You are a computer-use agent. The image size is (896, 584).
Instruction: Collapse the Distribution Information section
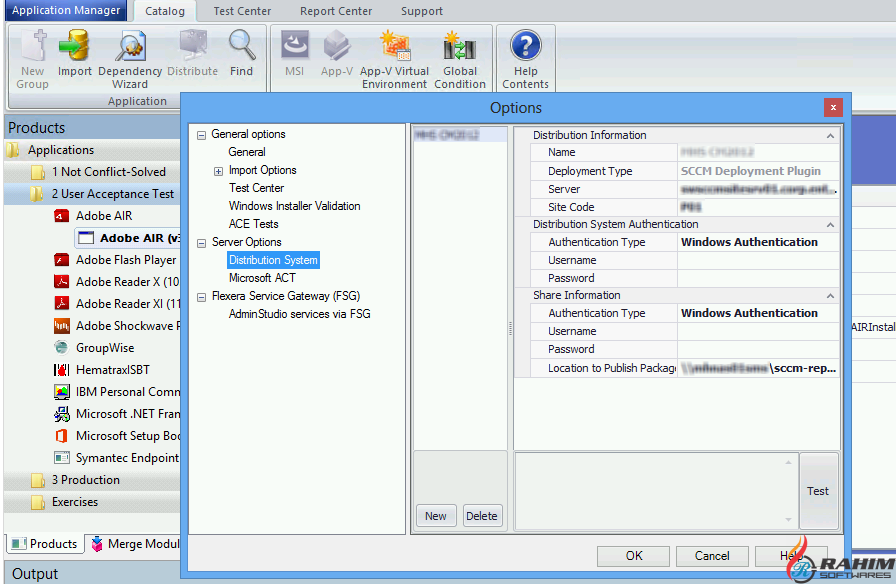(x=830, y=135)
